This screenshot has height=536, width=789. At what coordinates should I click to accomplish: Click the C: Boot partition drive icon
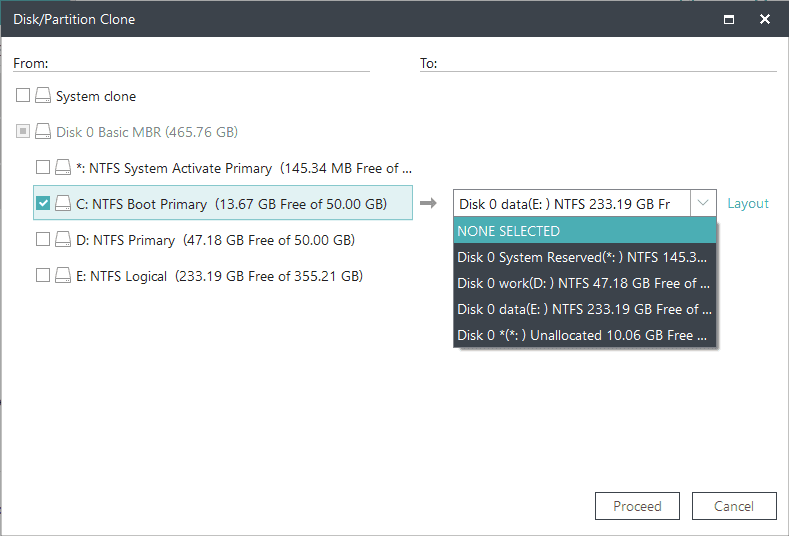pos(63,204)
